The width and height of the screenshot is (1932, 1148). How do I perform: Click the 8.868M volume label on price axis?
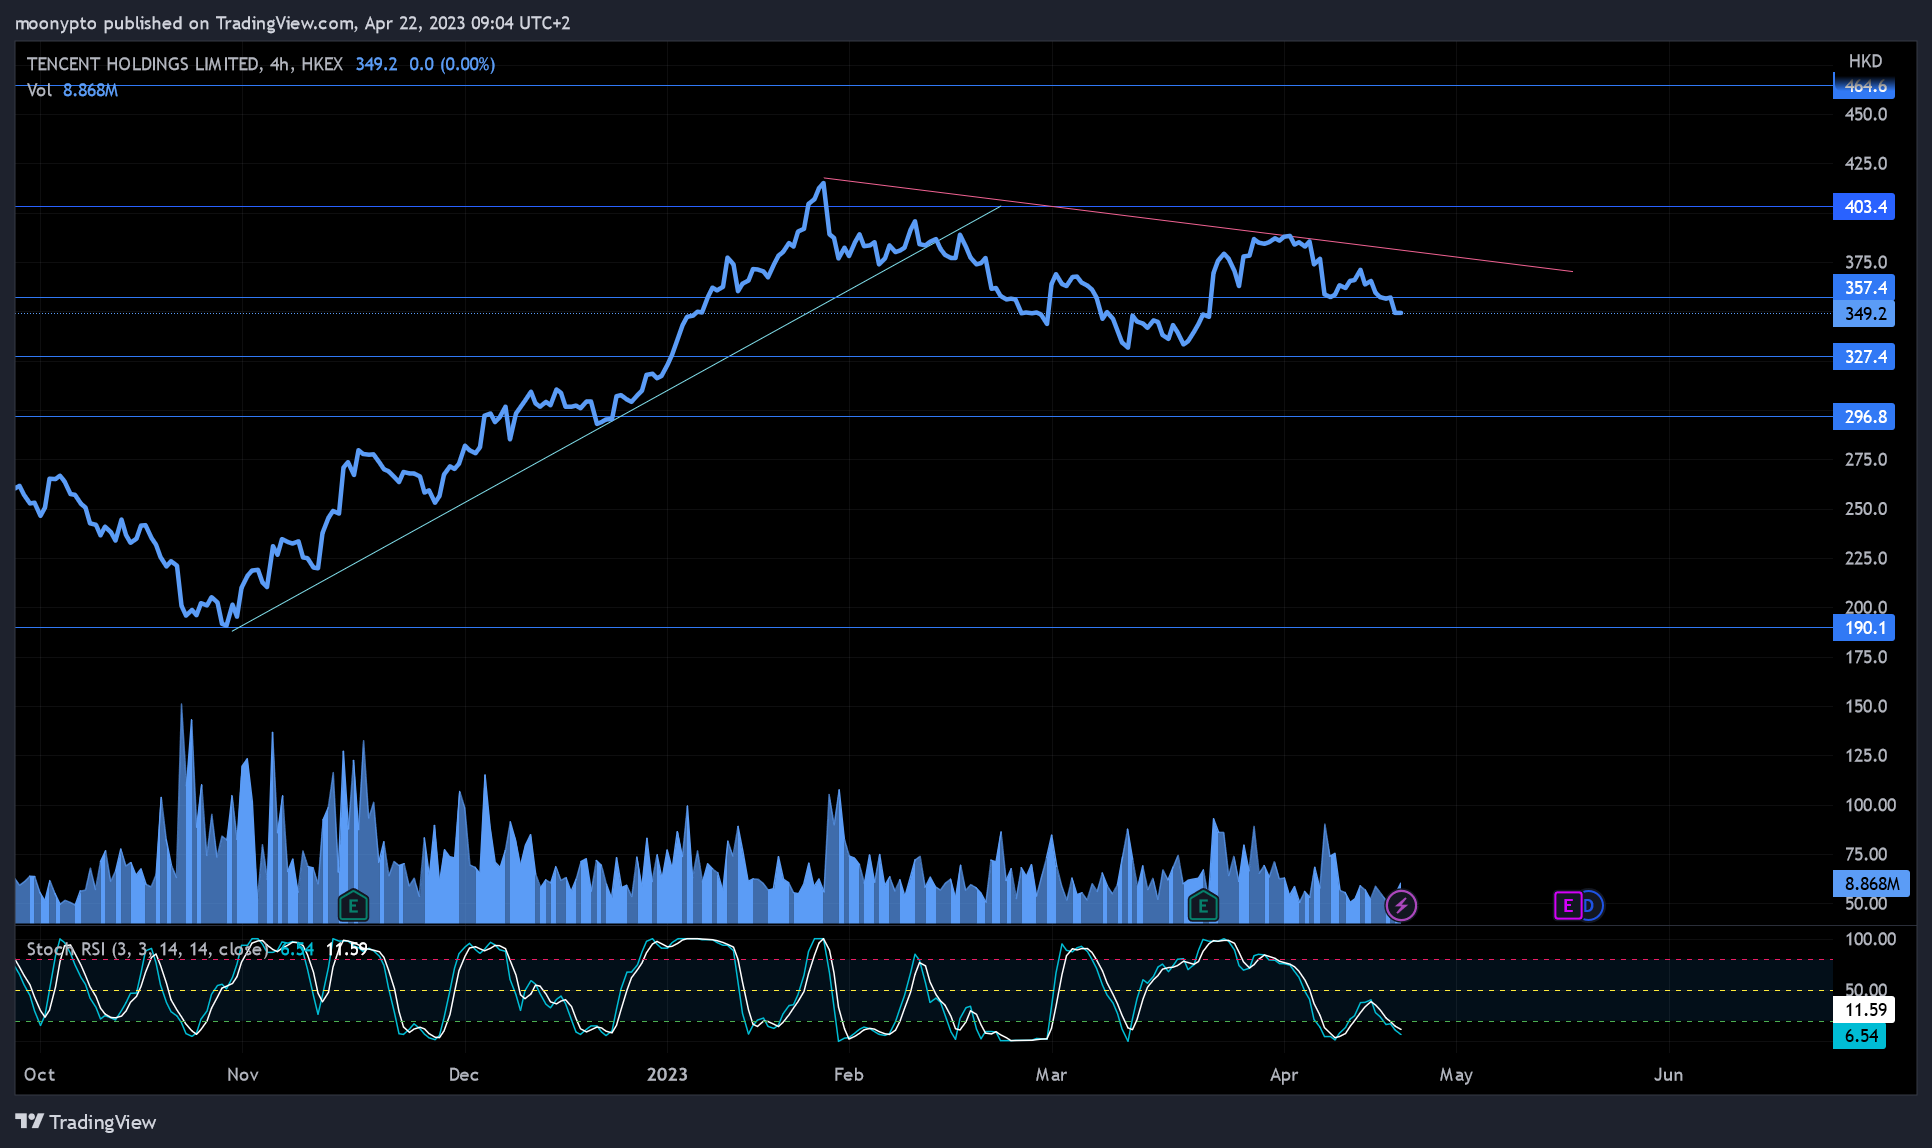pos(1871,884)
